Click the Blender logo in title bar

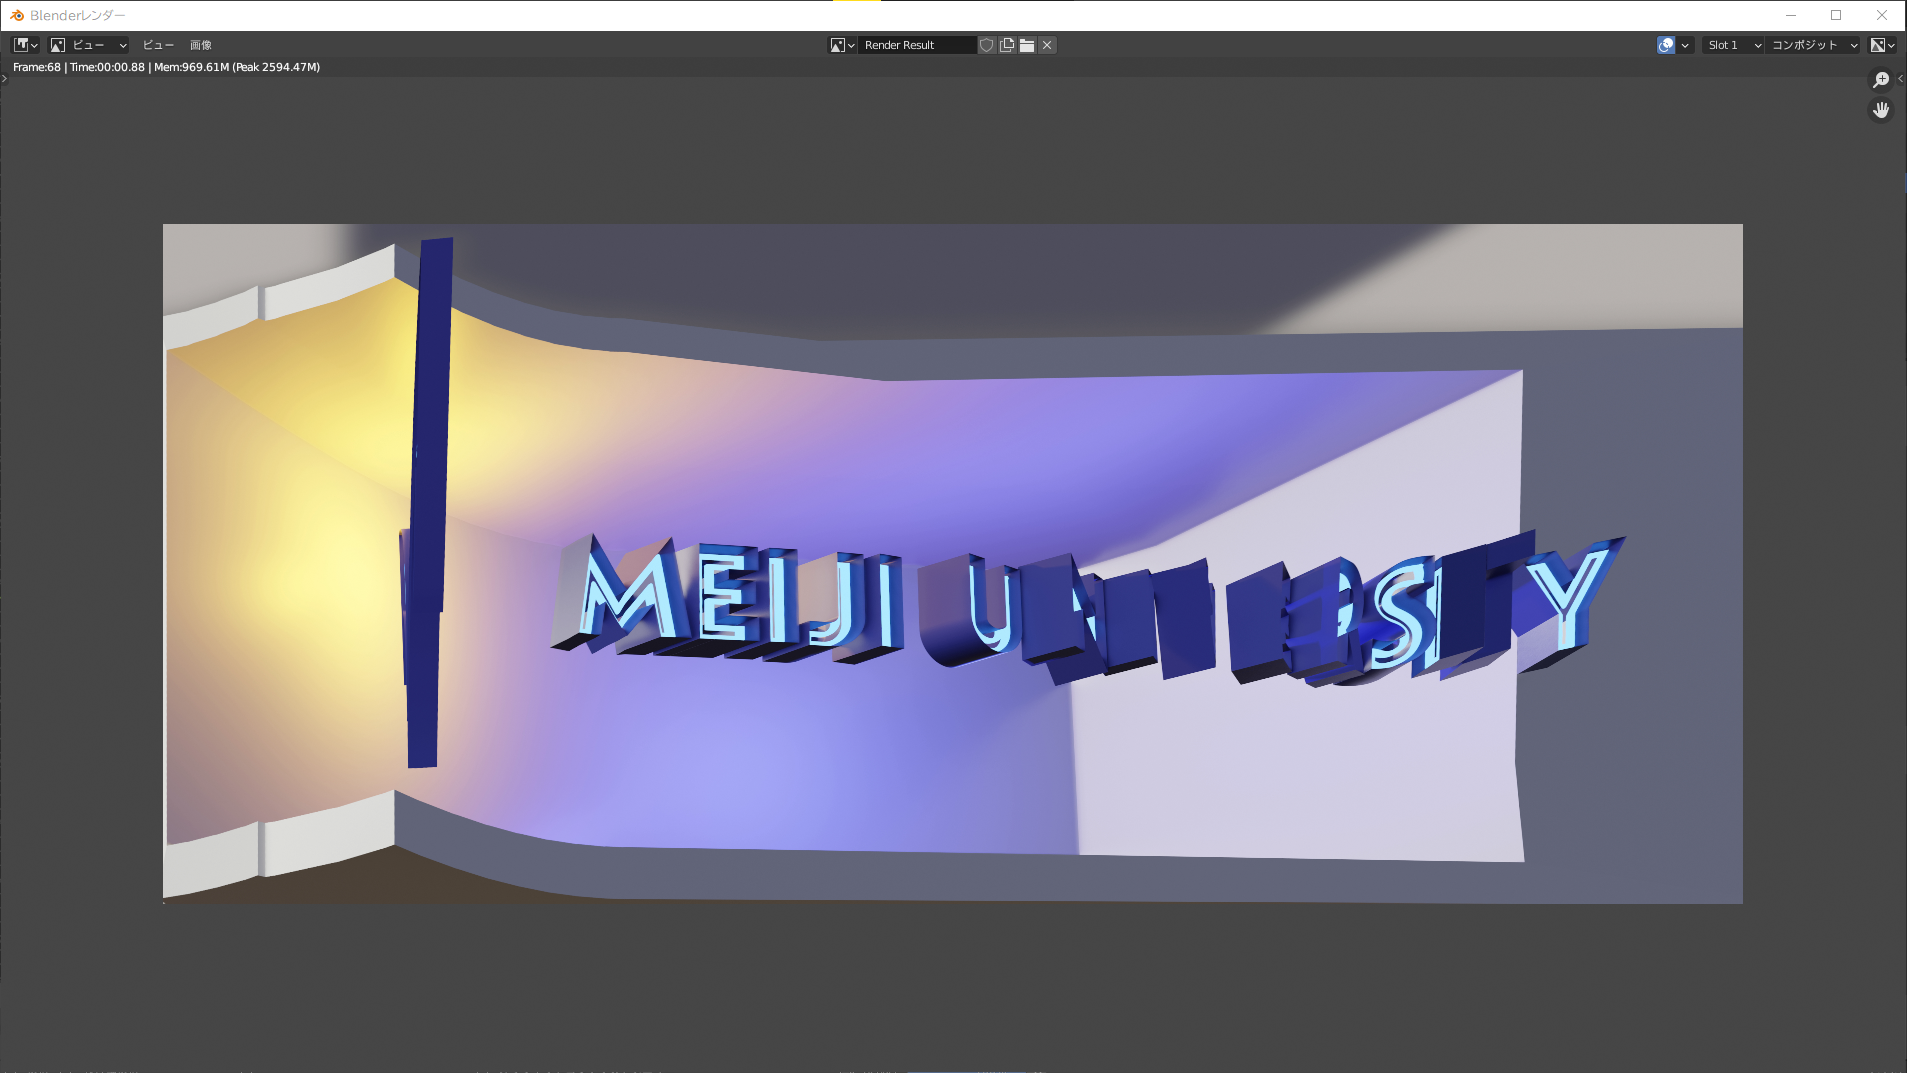pos(17,15)
